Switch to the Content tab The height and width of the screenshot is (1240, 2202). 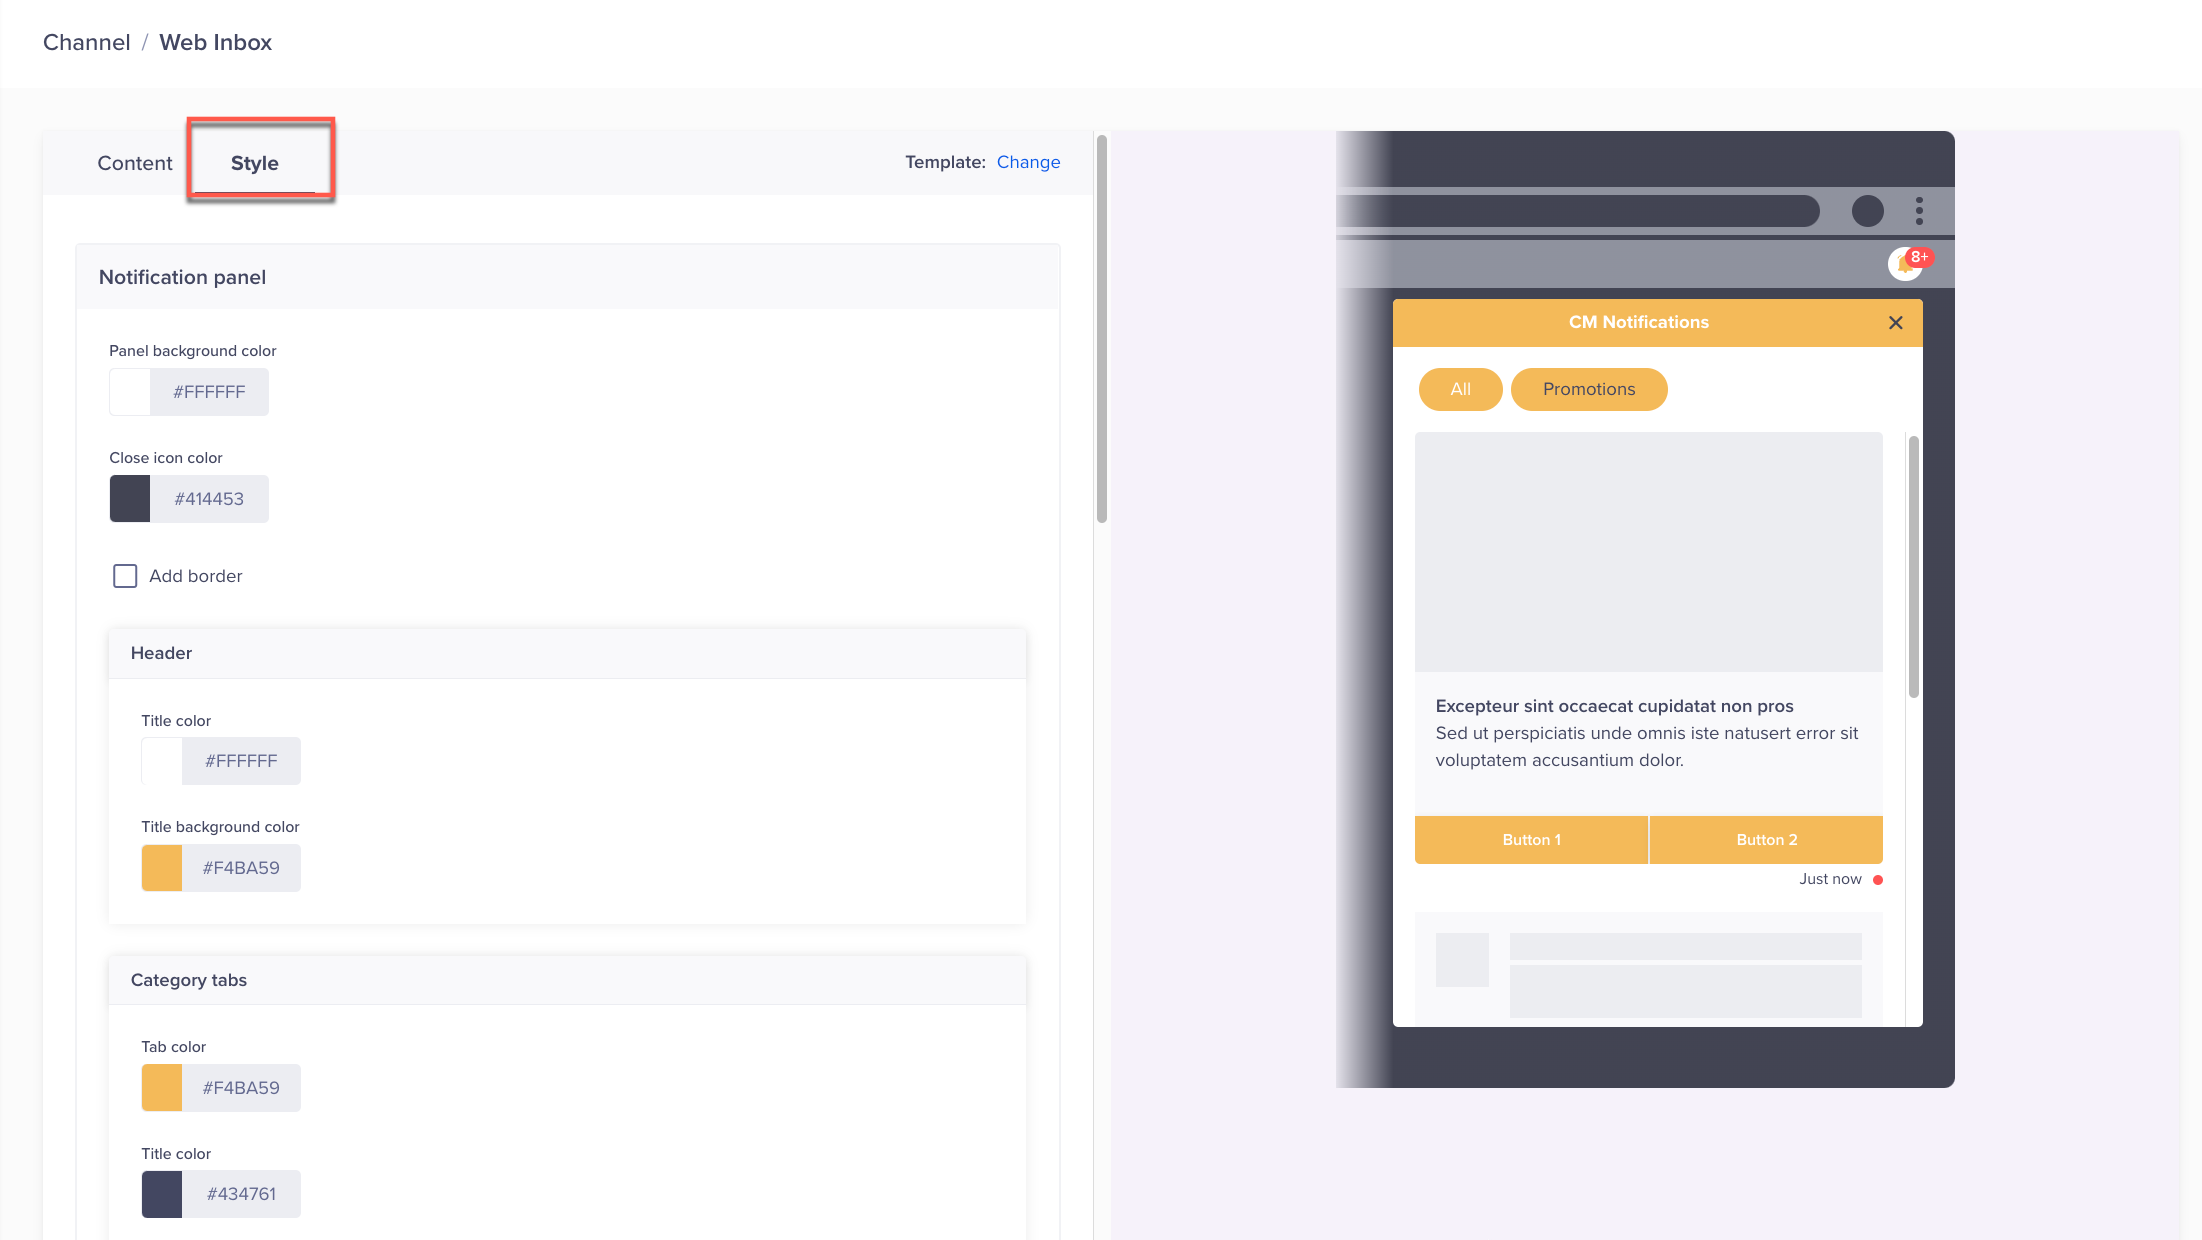pos(135,163)
